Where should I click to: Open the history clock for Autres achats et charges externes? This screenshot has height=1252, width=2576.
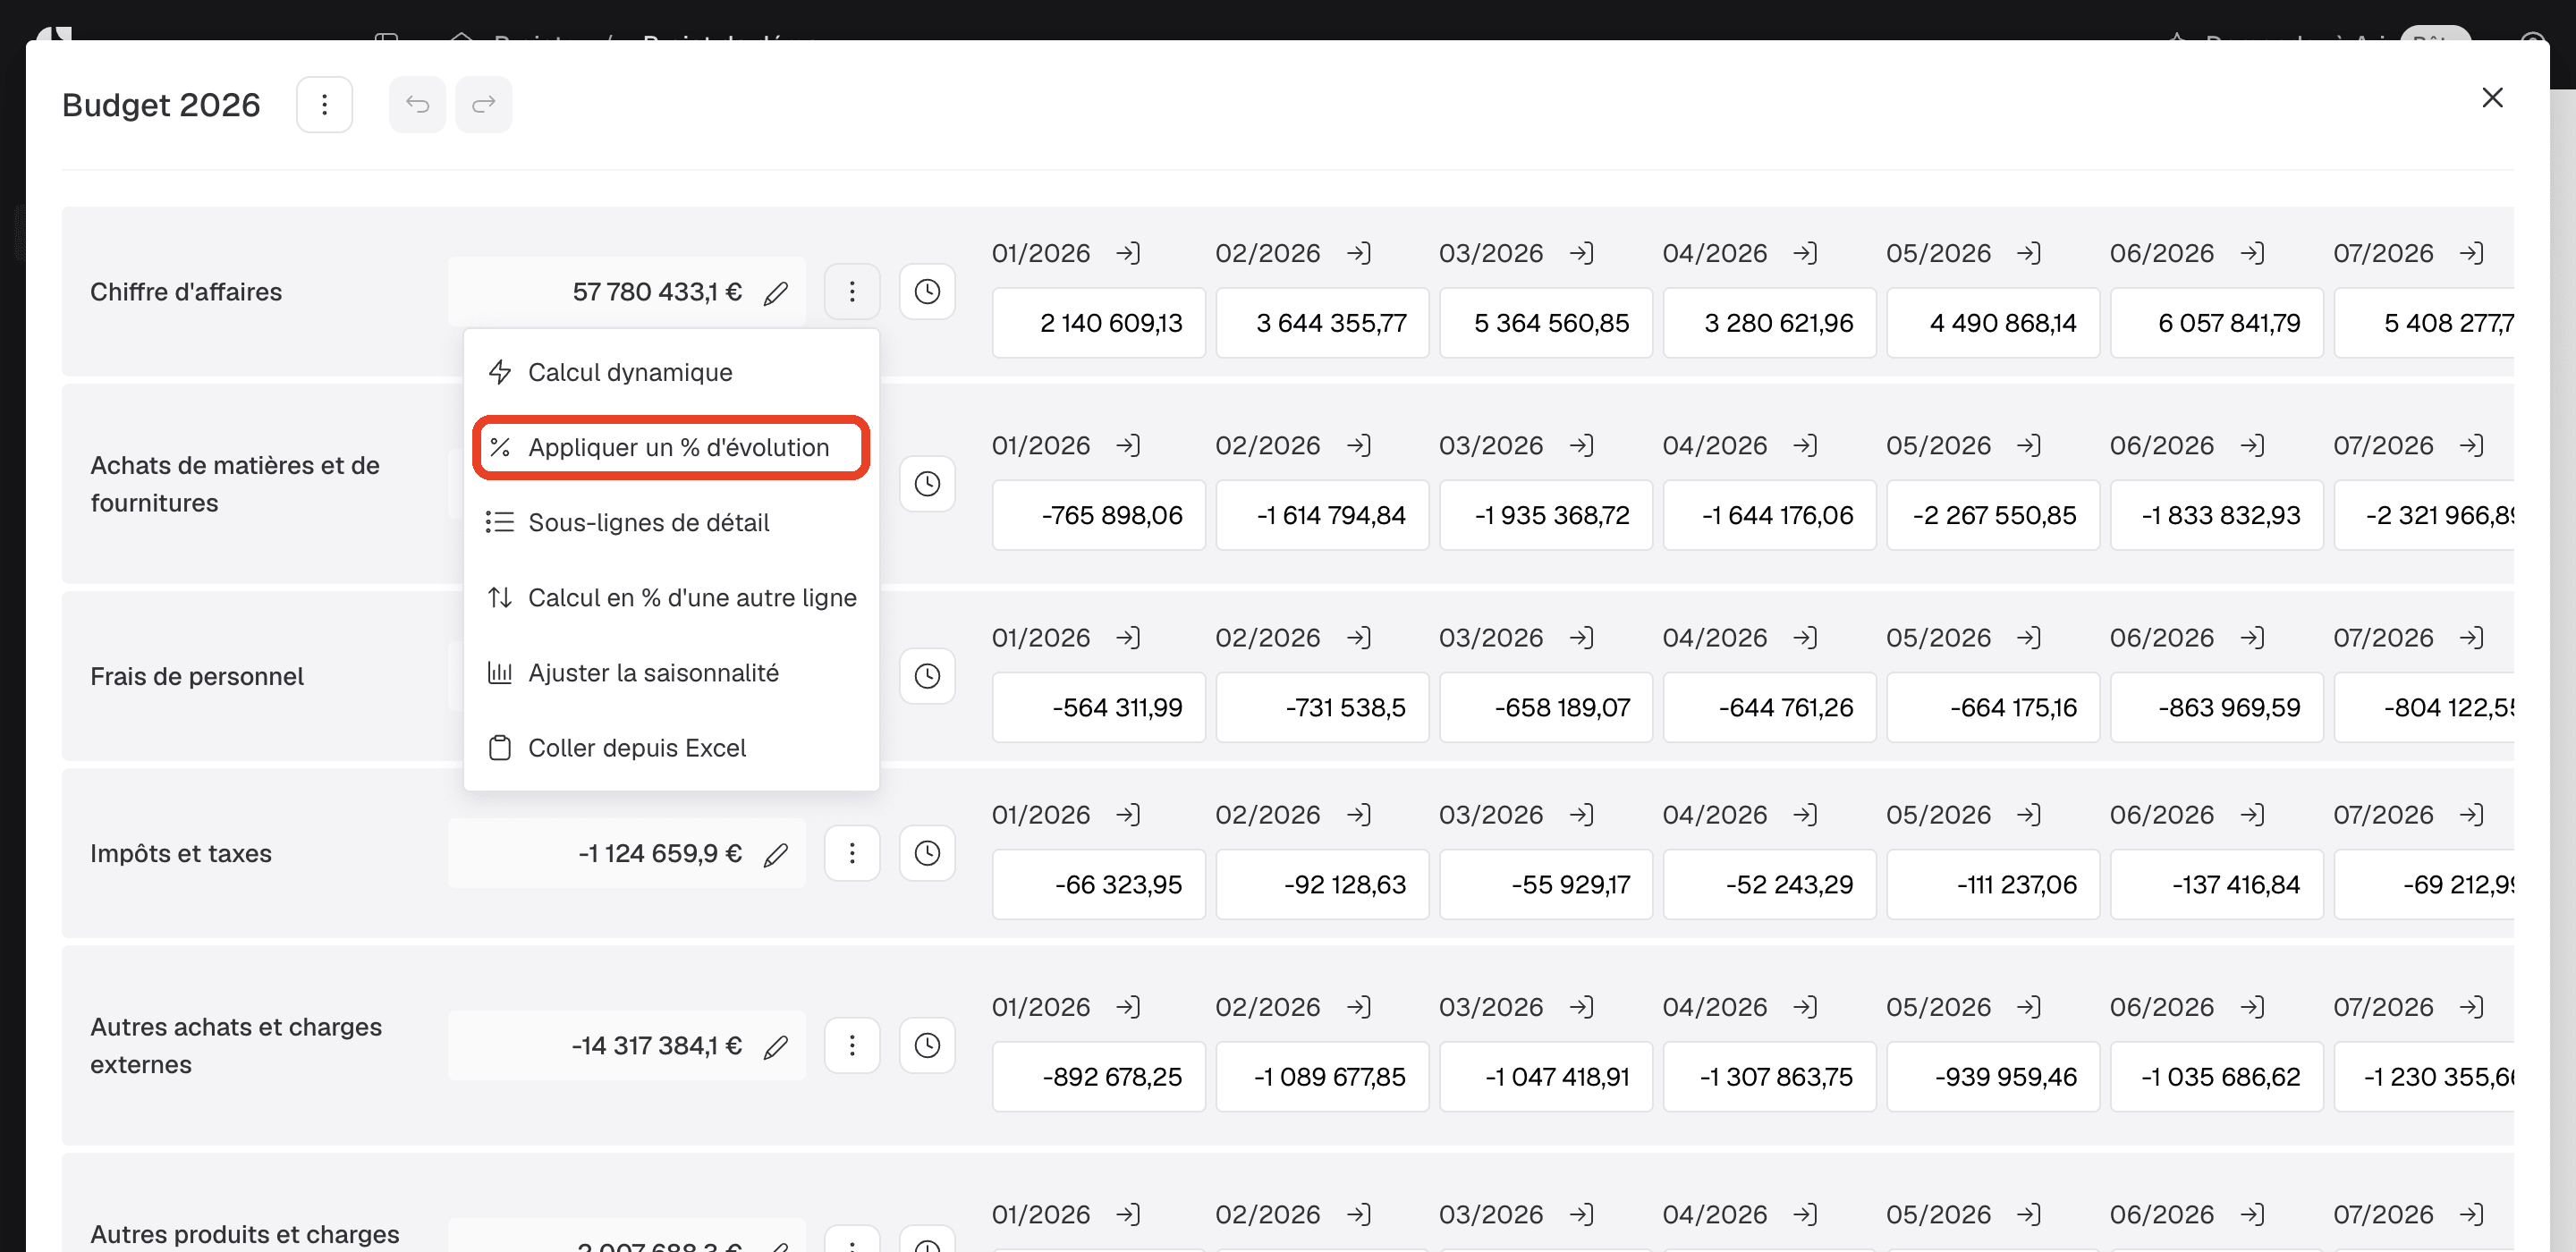click(x=927, y=1045)
